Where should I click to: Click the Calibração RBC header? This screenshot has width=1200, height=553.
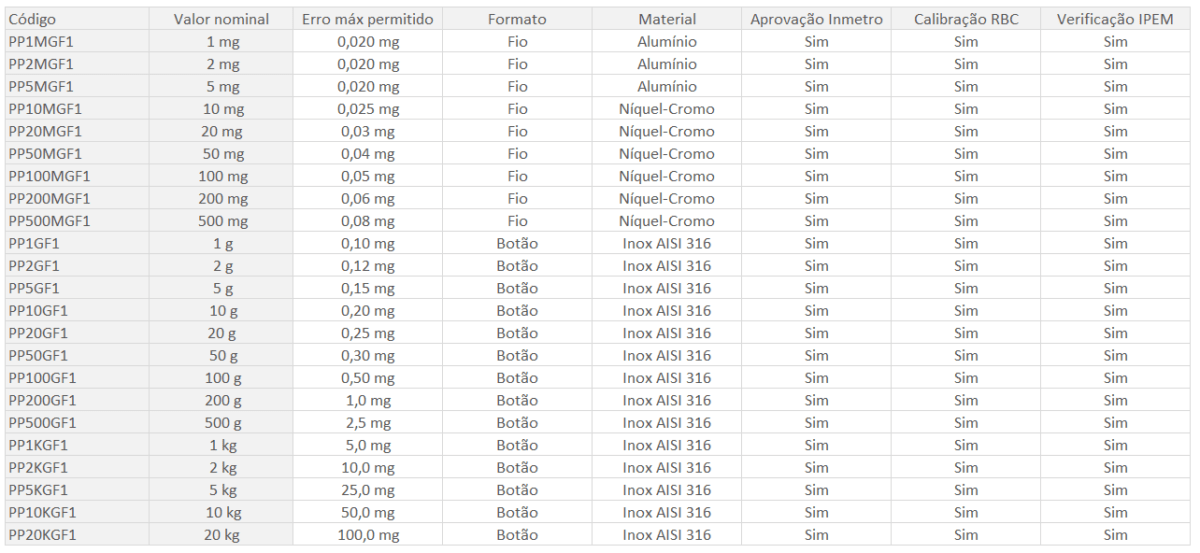pyautogui.click(x=966, y=19)
